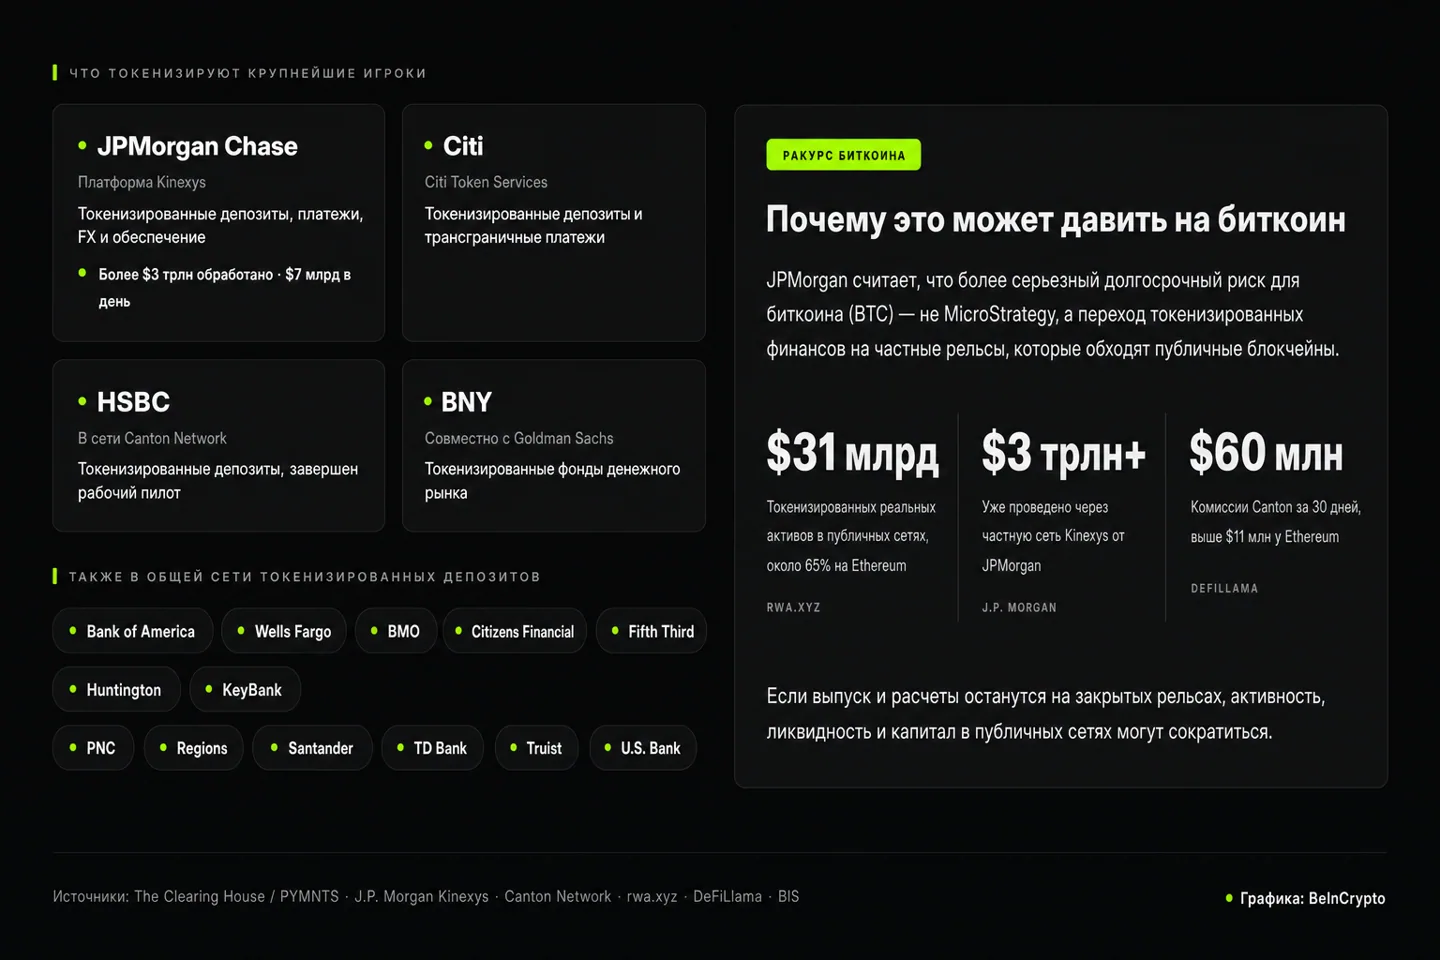The height and width of the screenshot is (960, 1440).
Task: Click 'Платформа Kinexys' subtitle
Action: tap(142, 182)
